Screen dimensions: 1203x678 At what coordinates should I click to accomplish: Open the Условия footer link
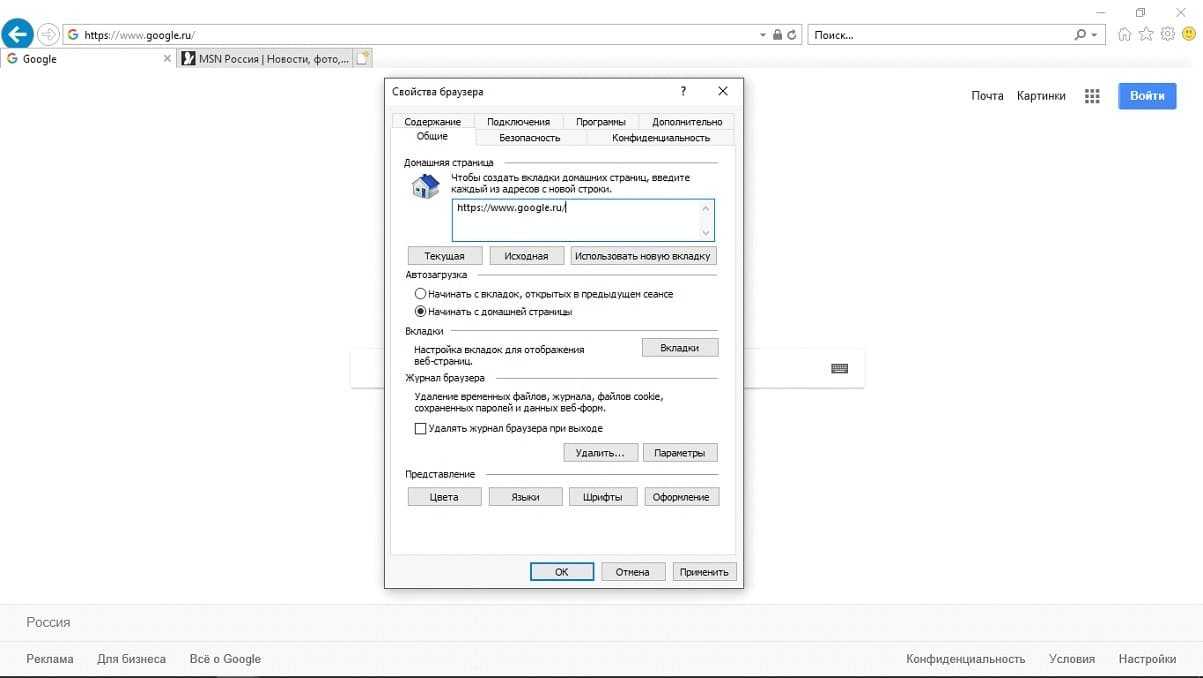[1072, 659]
